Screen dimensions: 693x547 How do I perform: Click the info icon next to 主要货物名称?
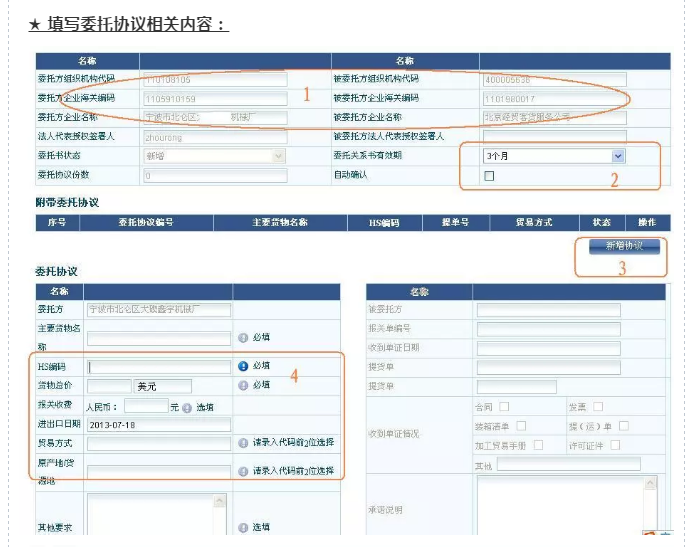click(x=243, y=338)
